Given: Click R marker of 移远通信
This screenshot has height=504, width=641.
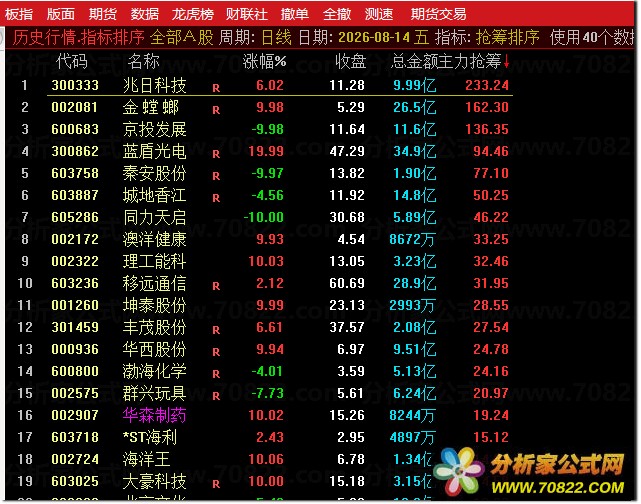Looking at the screenshot, I should (x=216, y=286).
